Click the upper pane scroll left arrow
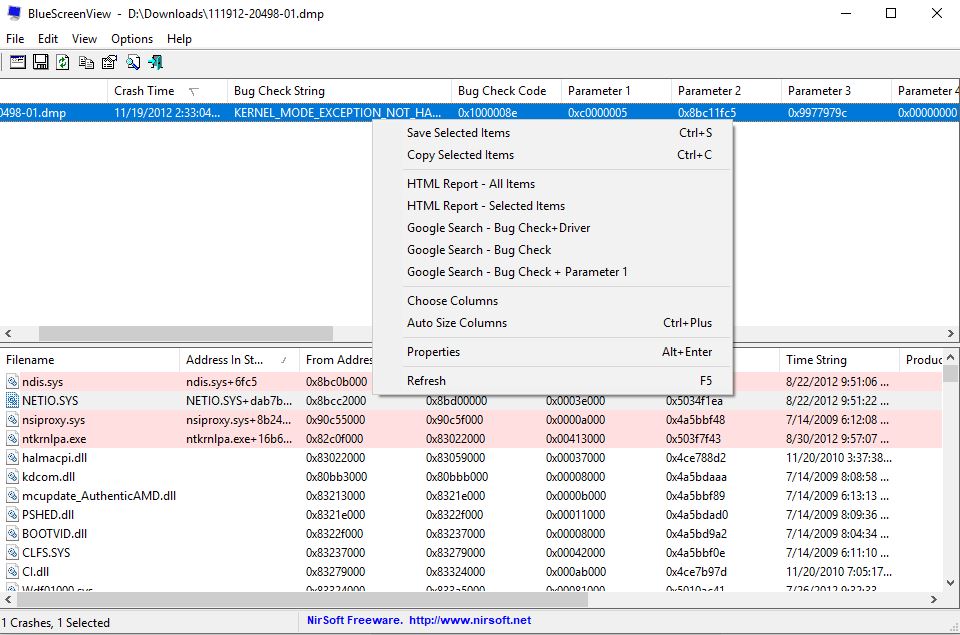 8,333
